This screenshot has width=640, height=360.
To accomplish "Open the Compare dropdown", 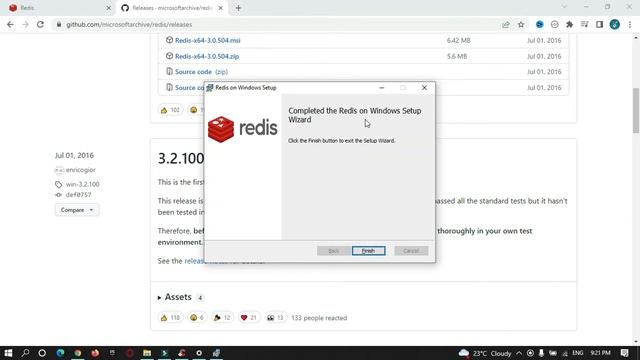I will pyautogui.click(x=77, y=210).
